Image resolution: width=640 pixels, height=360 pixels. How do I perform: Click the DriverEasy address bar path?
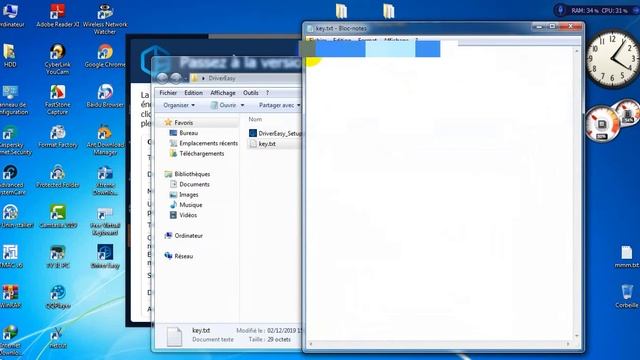pos(222,78)
